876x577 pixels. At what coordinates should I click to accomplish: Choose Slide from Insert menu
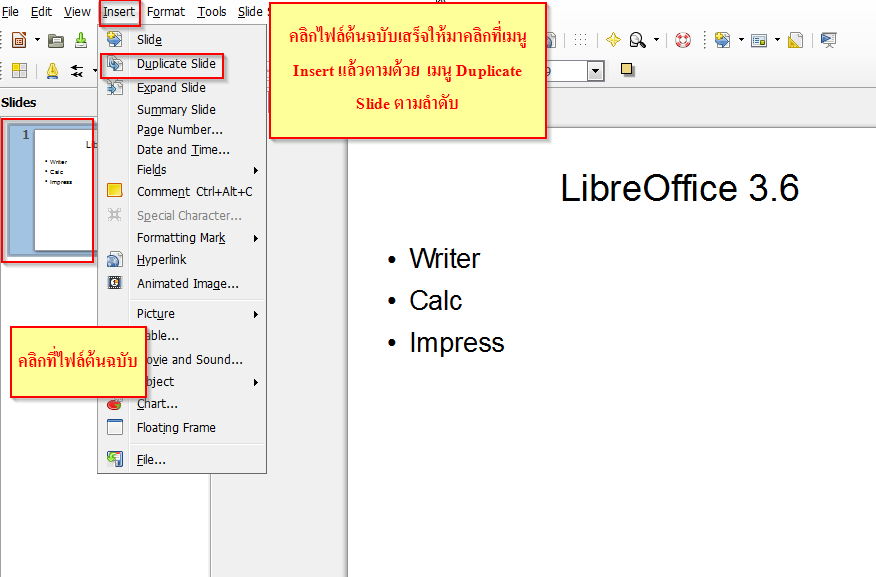coord(182,40)
